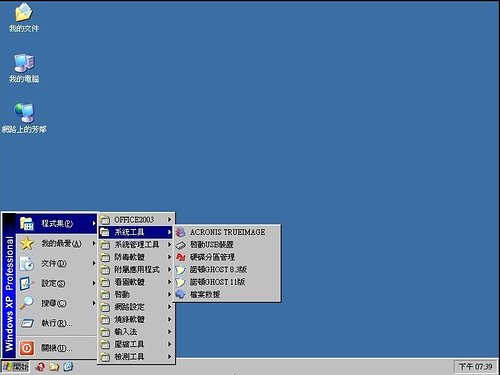The width and height of the screenshot is (500, 375).
Task: Open 網路上的芳鄰 desktop icon
Action: 24,118
